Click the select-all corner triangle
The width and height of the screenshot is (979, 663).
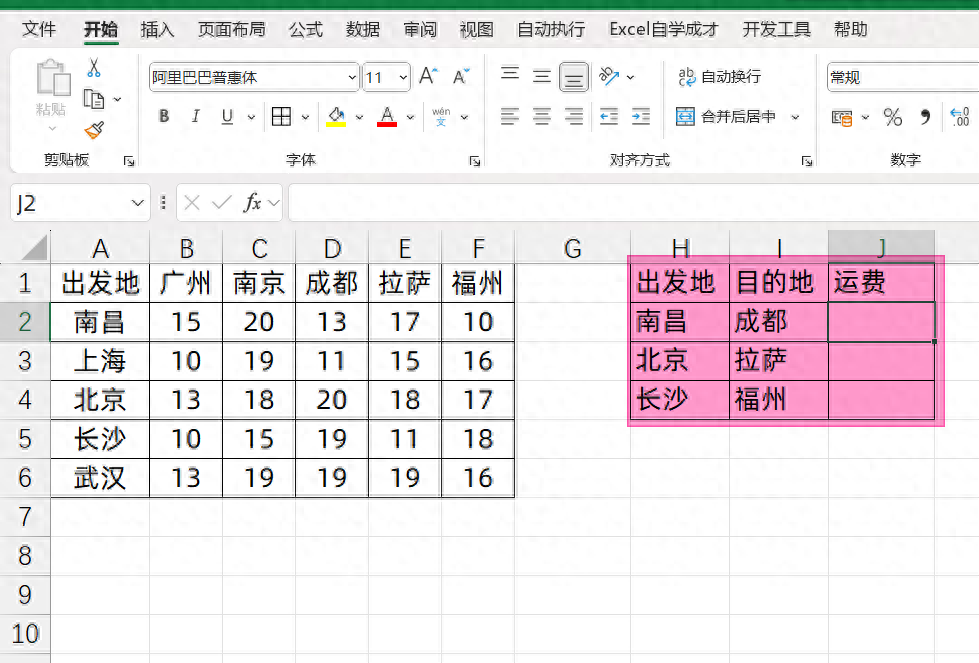pos(34,247)
